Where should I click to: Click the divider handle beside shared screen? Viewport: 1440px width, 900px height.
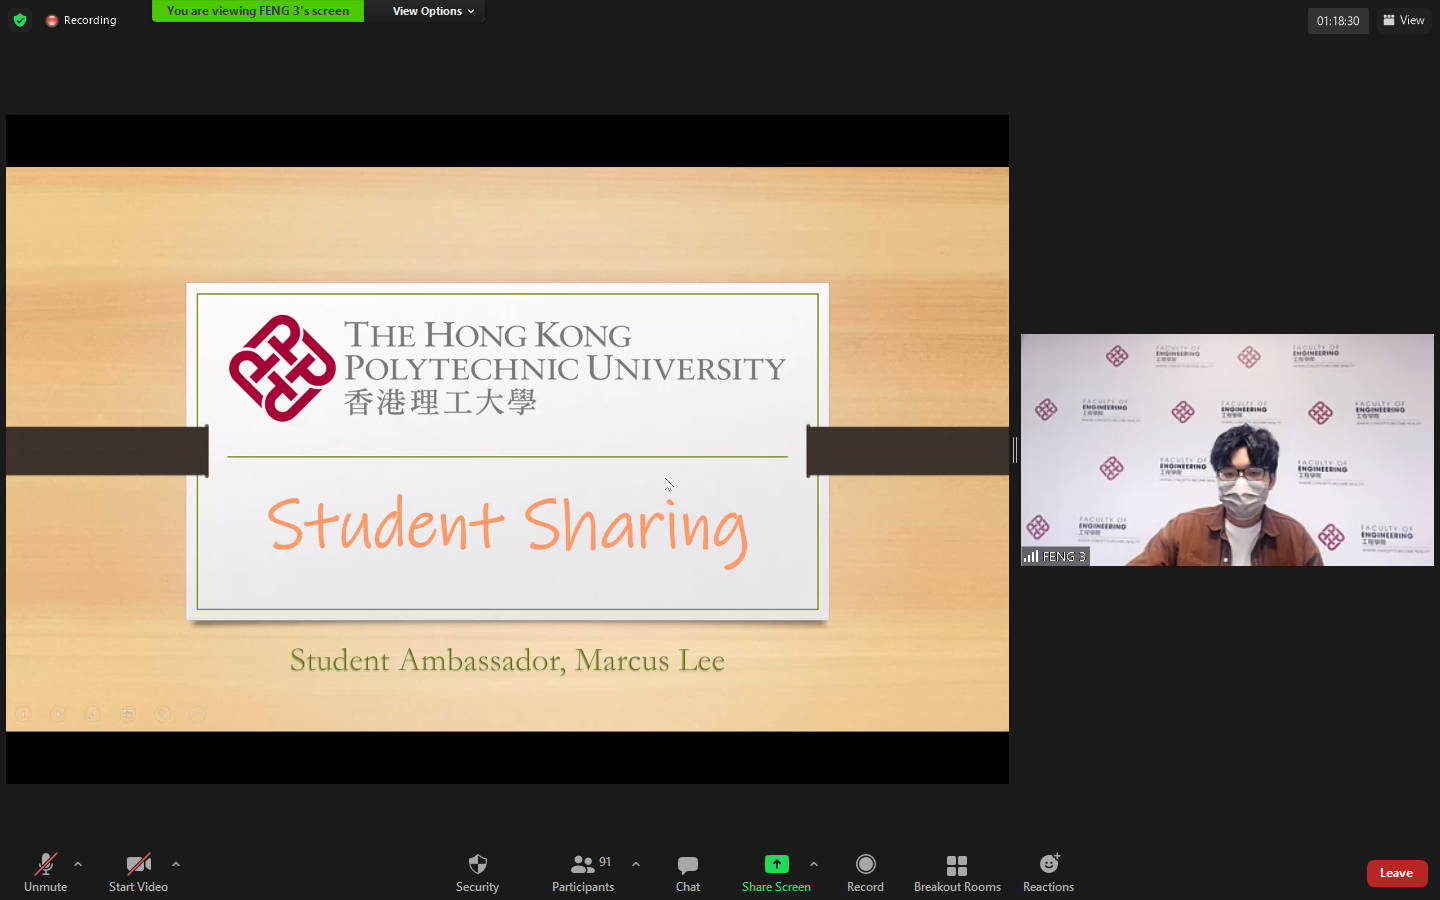tap(1015, 450)
